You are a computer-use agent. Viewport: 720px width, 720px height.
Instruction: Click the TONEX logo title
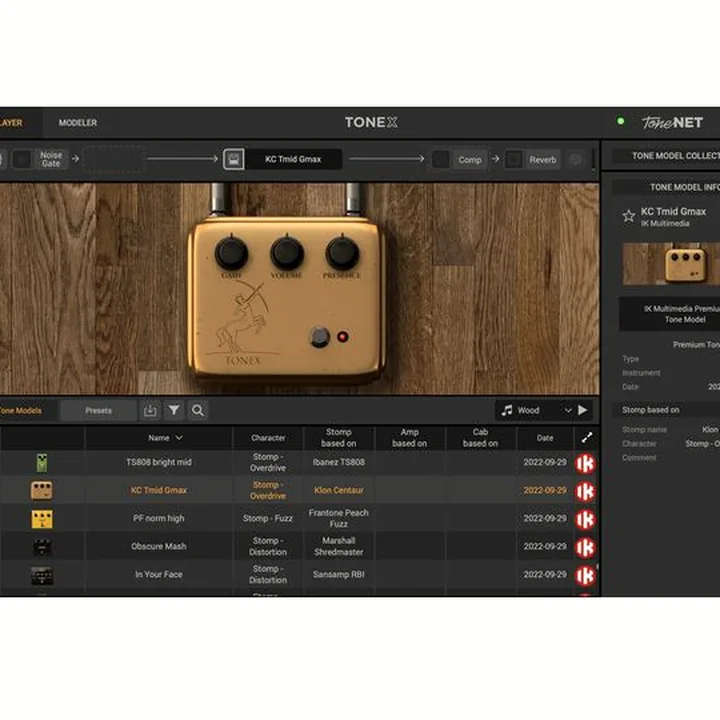371,123
